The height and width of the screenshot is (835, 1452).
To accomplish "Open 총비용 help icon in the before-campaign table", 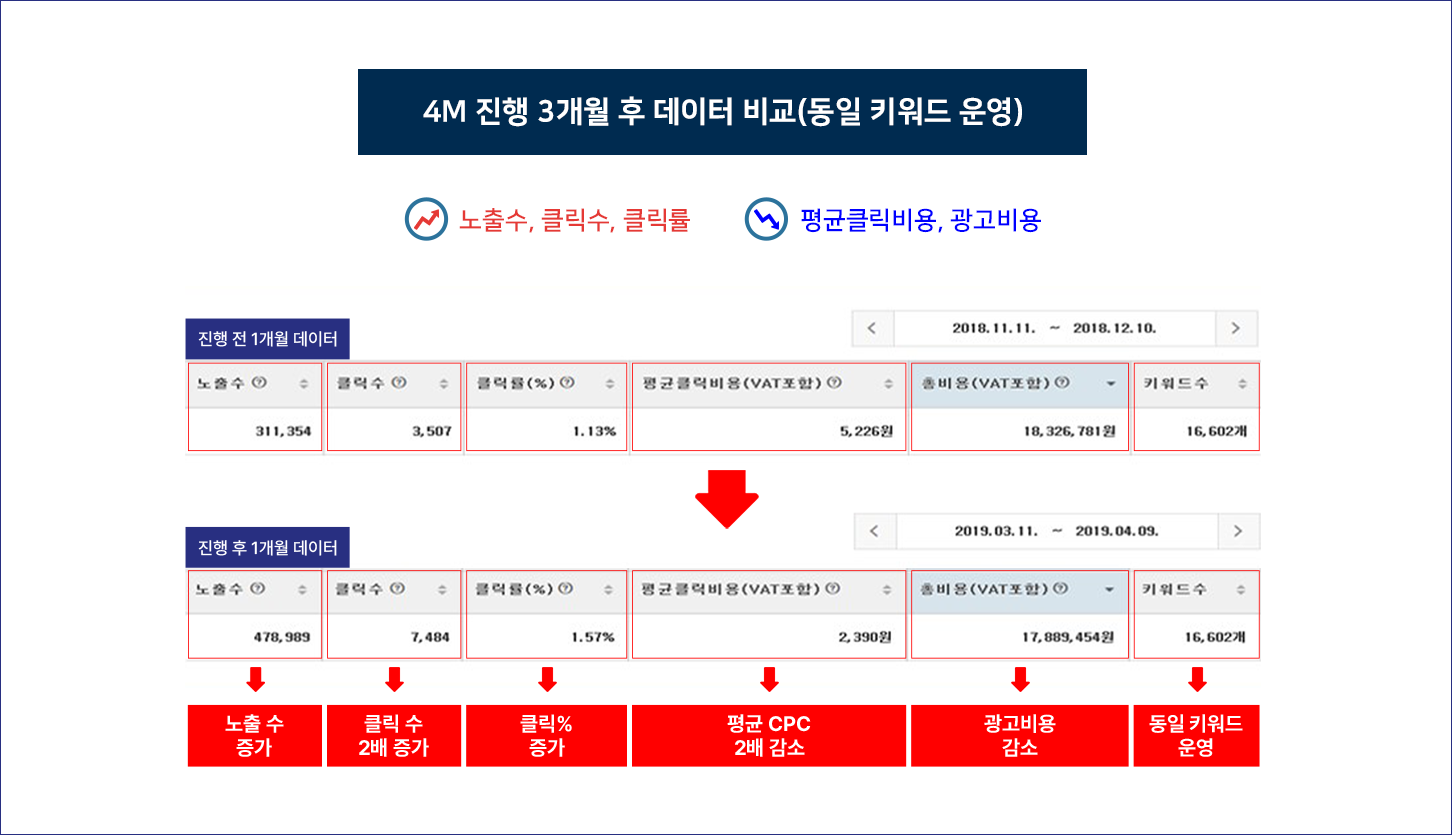I will coord(1062,383).
